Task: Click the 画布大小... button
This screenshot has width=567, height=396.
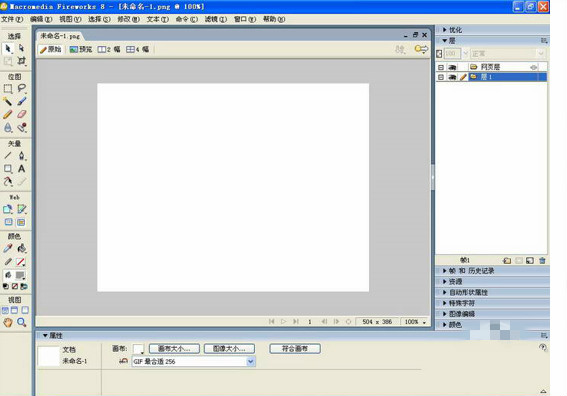Action: pyautogui.click(x=174, y=349)
